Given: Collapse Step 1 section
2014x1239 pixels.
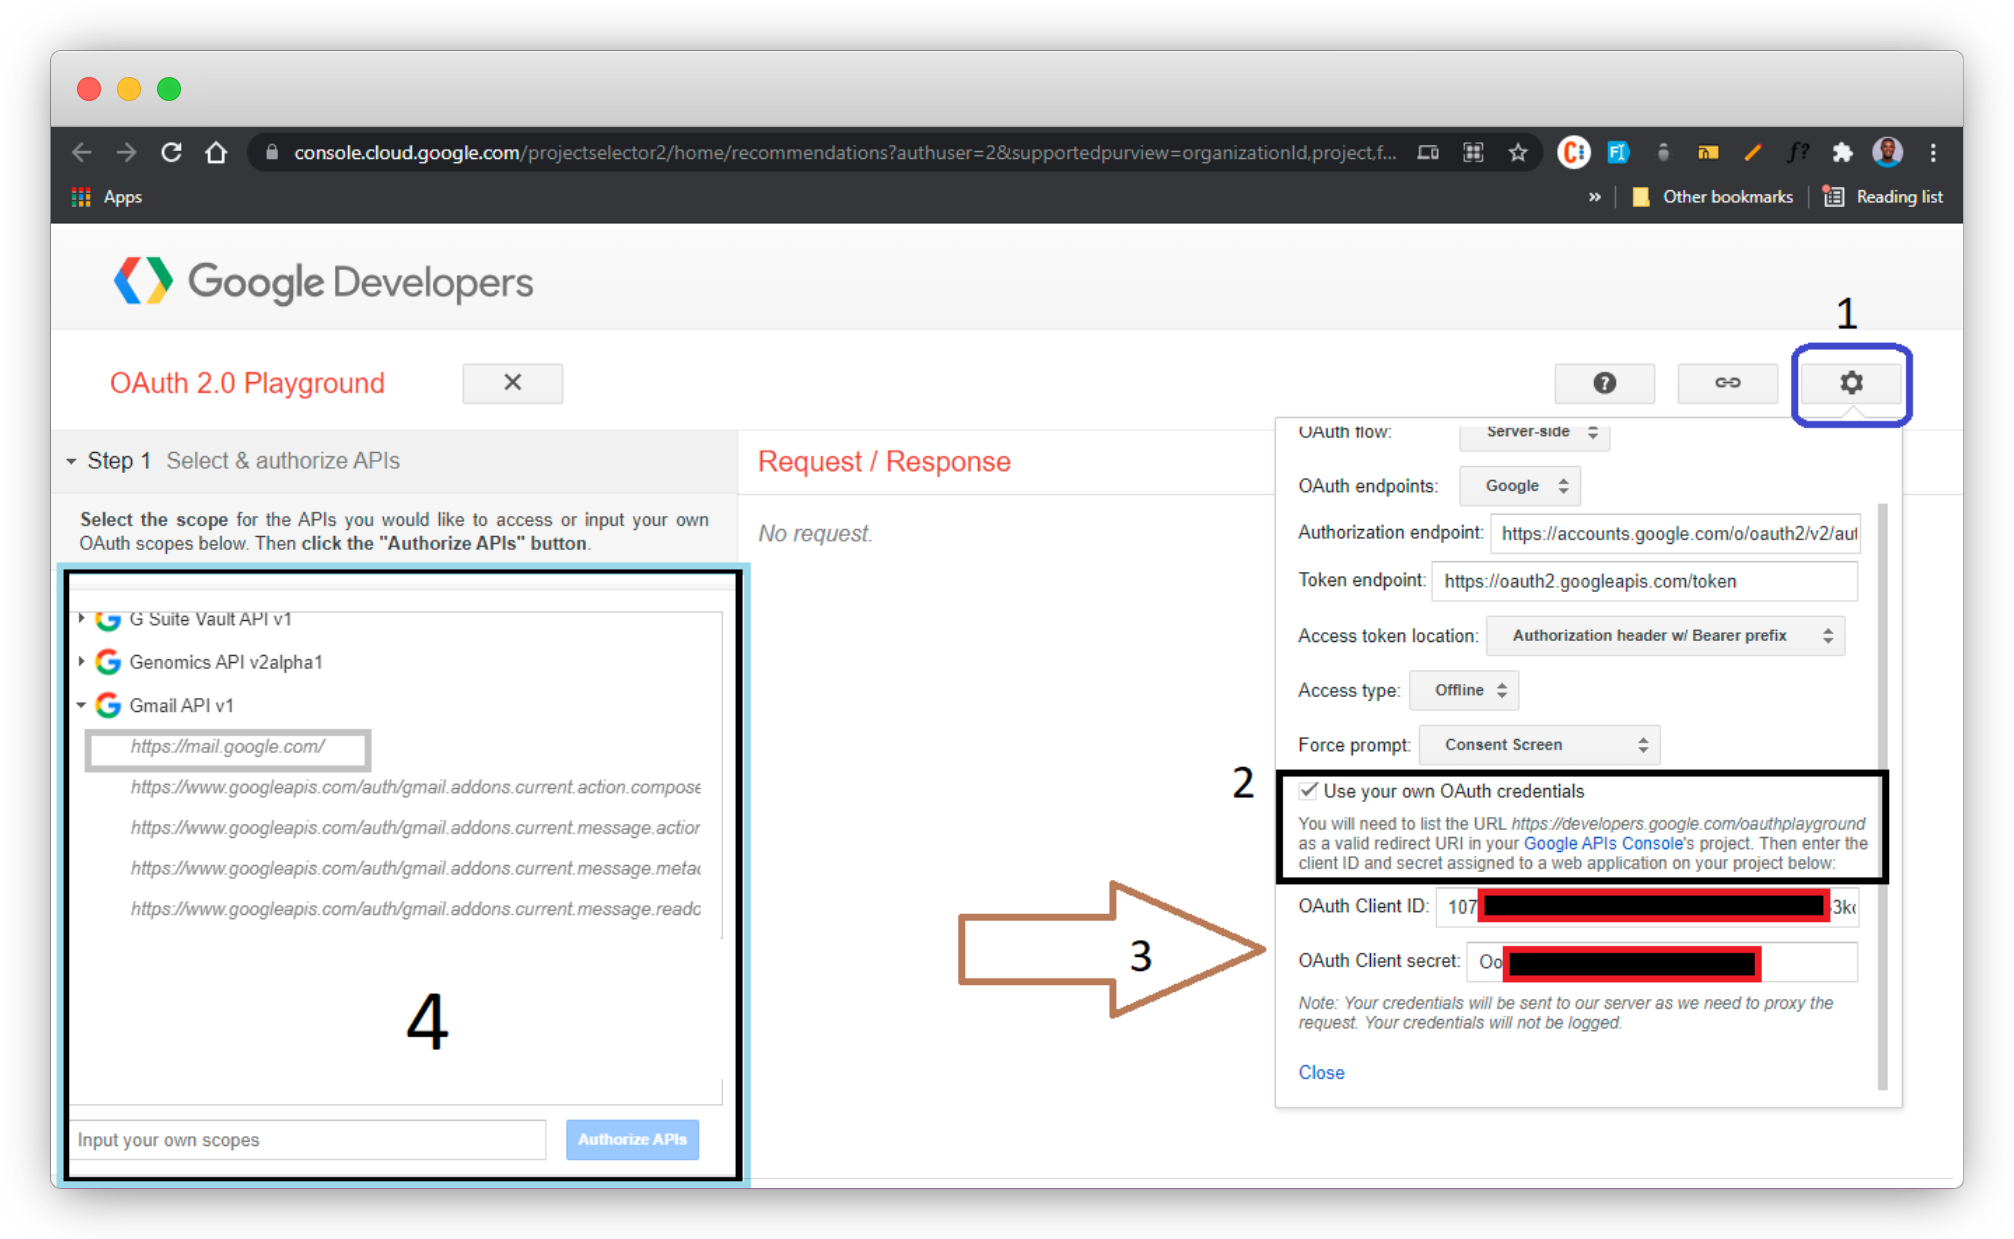Looking at the screenshot, I should 71,462.
